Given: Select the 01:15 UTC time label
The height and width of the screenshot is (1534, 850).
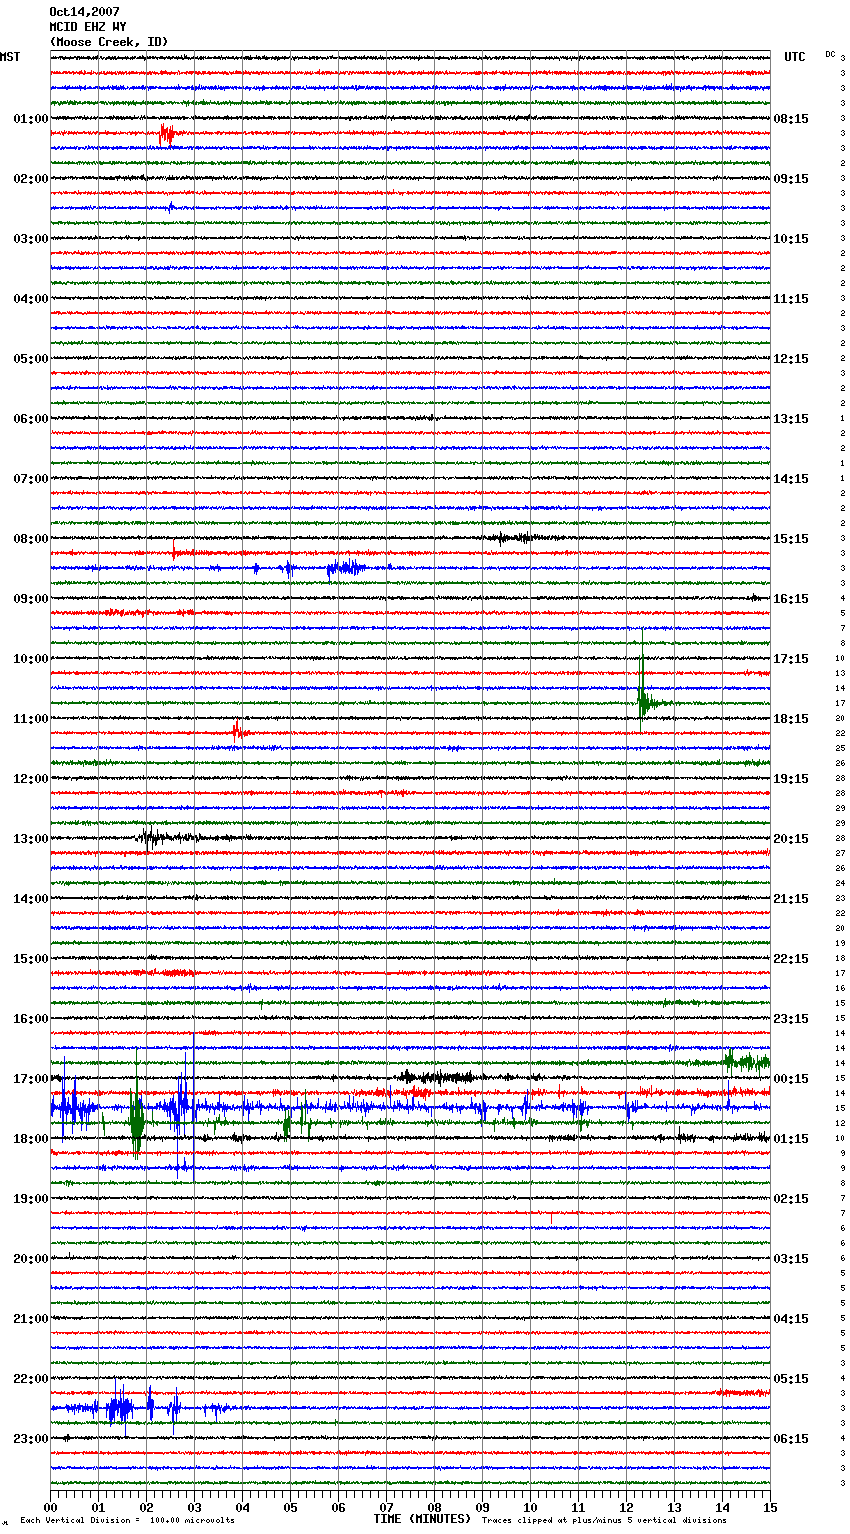Looking at the screenshot, I should [x=791, y=1139].
